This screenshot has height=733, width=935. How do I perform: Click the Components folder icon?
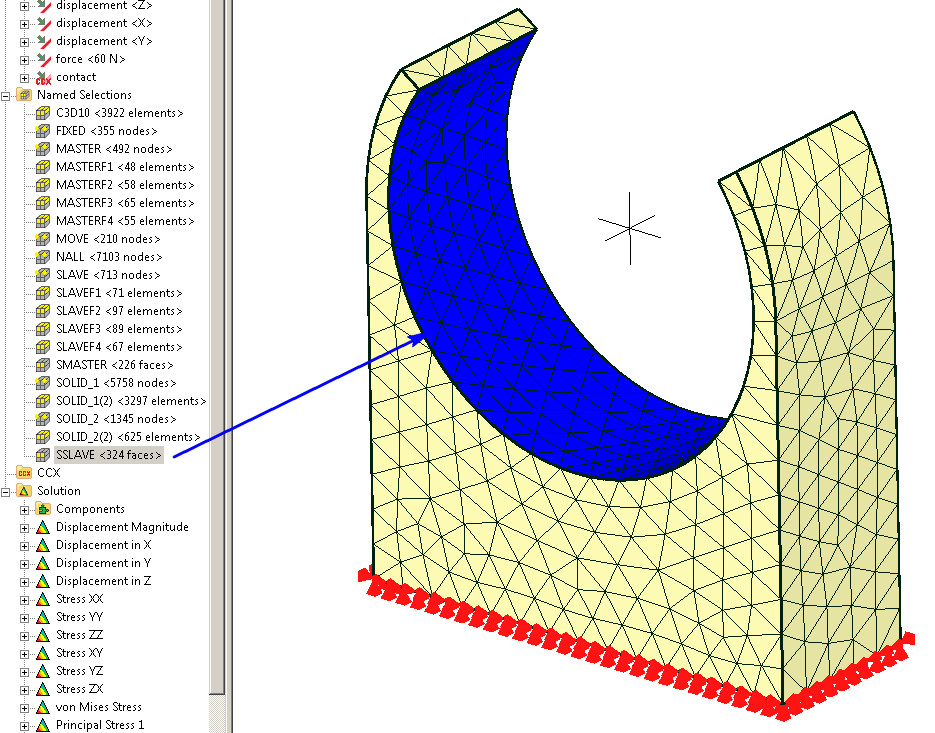pos(43,509)
